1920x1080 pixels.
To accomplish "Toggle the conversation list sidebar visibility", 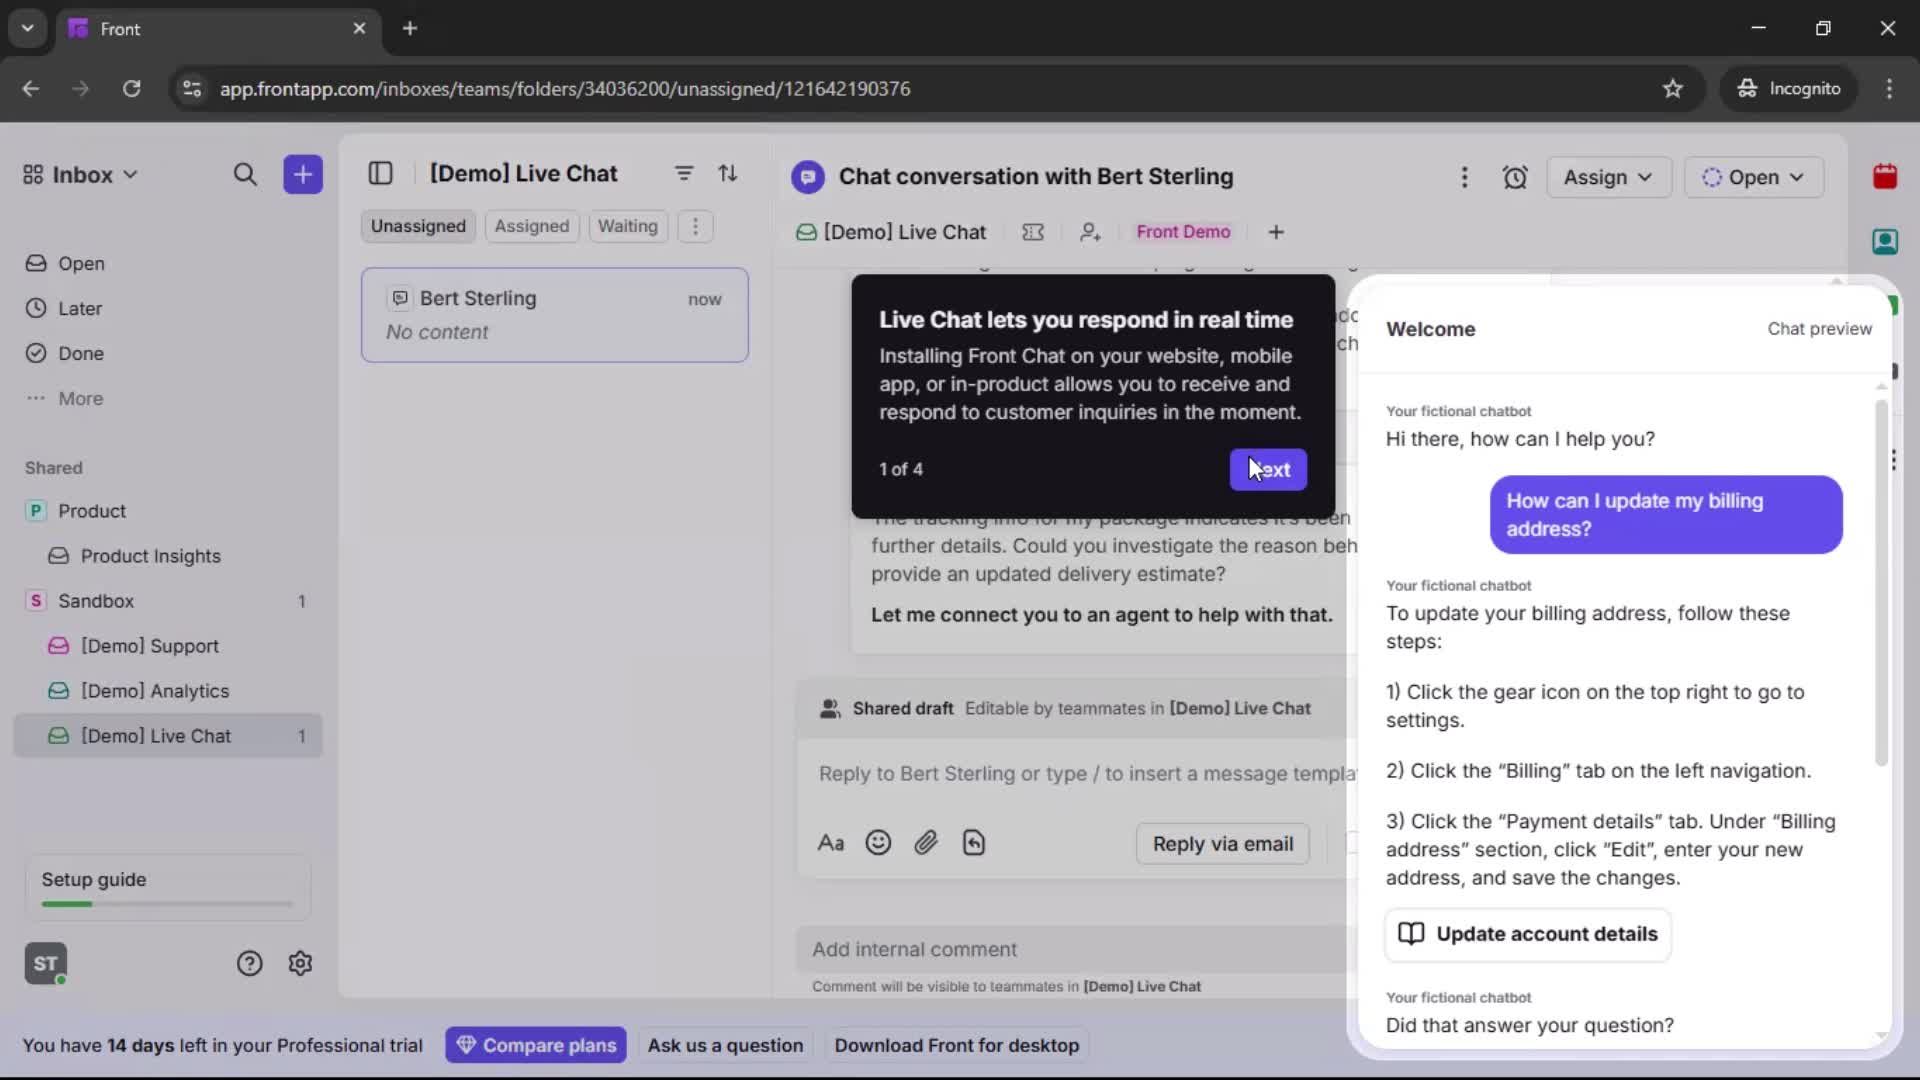I will click(381, 174).
